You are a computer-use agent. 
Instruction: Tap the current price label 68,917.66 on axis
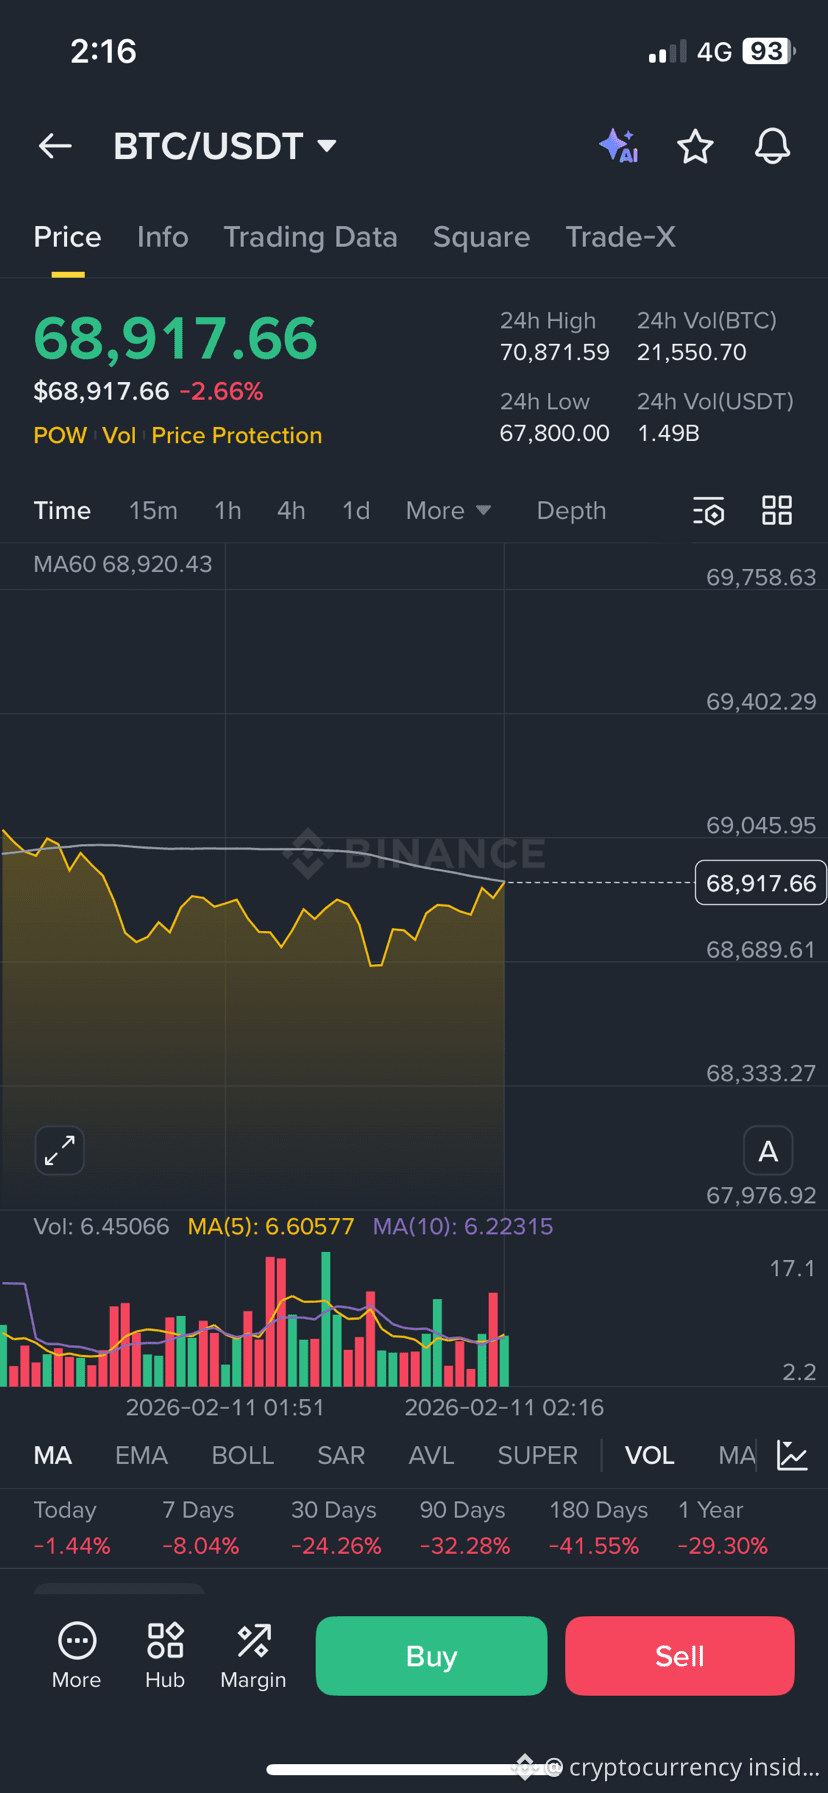(761, 883)
